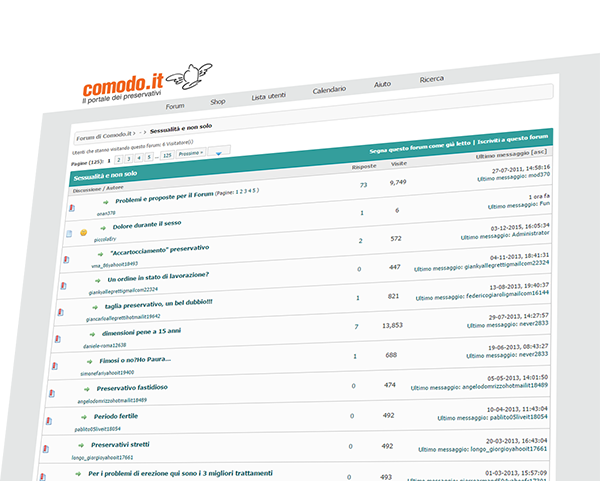The height and width of the screenshot is (481, 600).
Task: Click green arrow before Preservativi stretti
Action: (80, 444)
